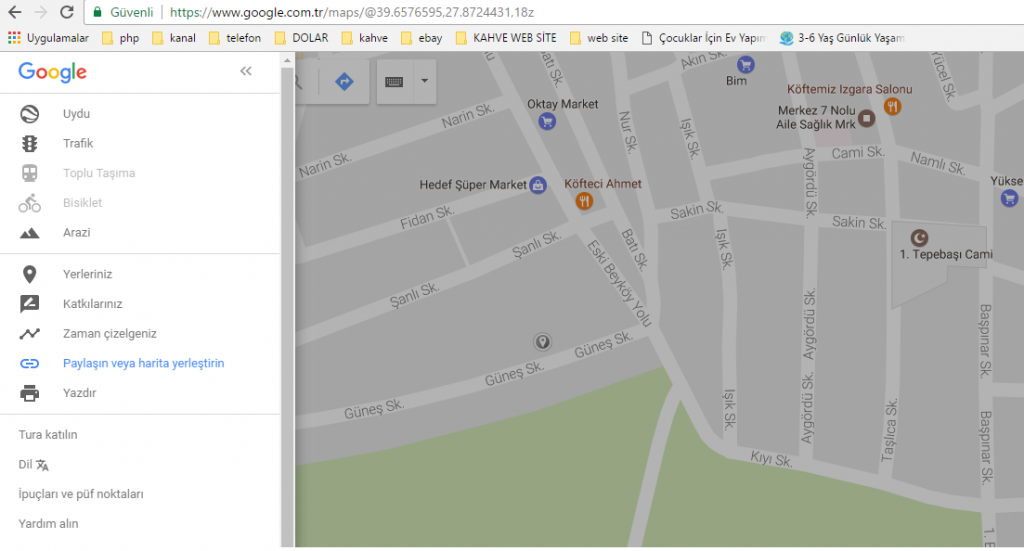Select the Bisiklet cycling icon
The height and width of the screenshot is (551, 1024).
[x=29, y=203]
